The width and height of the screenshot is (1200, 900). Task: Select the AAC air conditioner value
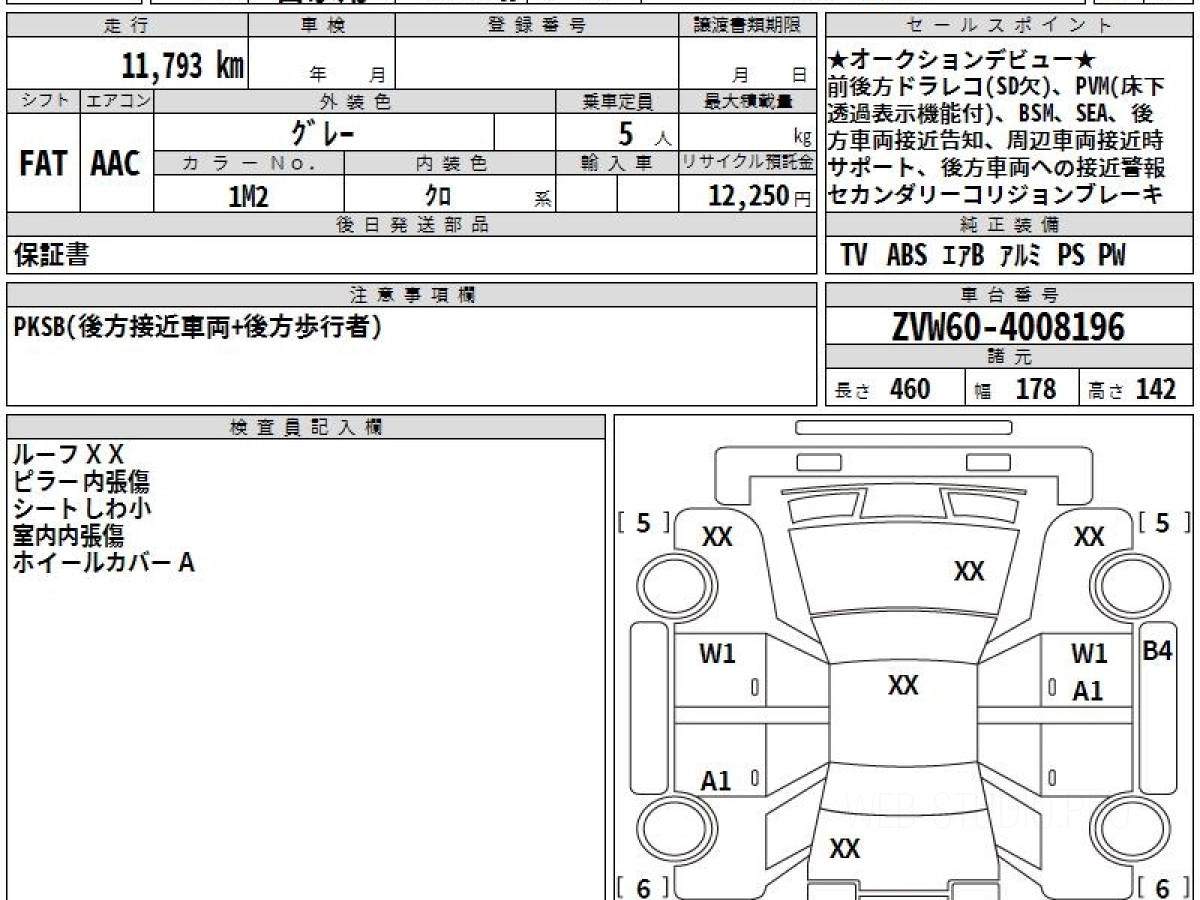pyautogui.click(x=116, y=165)
